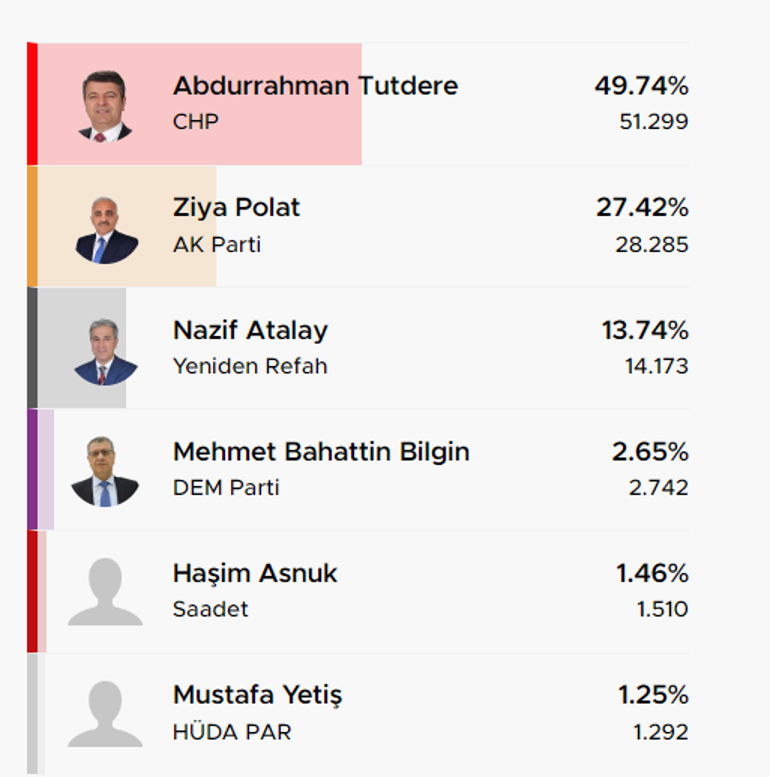Click the 28.285 vote count
Screen dimensions: 770x777
point(652,245)
